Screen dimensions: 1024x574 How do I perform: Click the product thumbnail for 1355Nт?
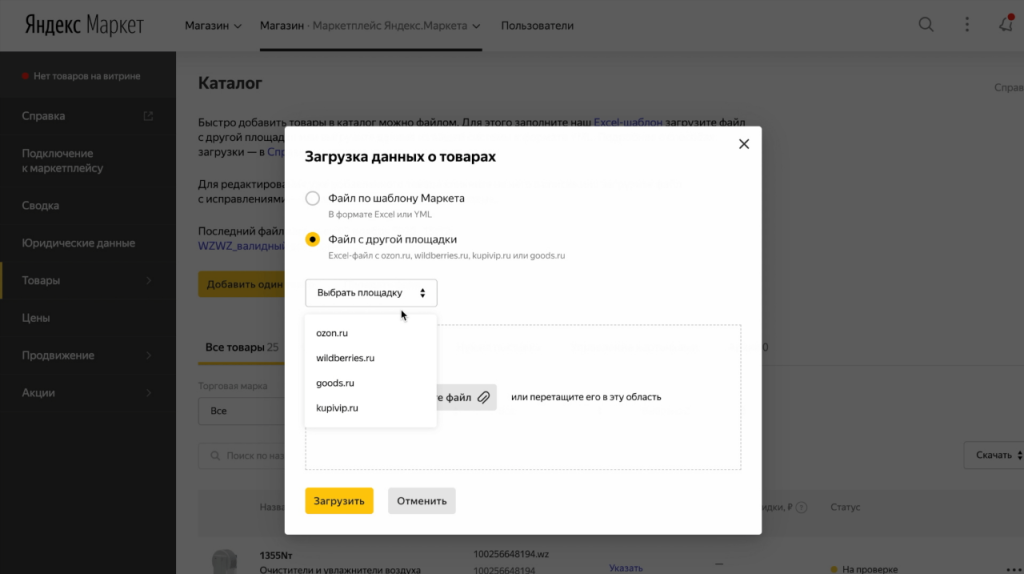coord(225,562)
